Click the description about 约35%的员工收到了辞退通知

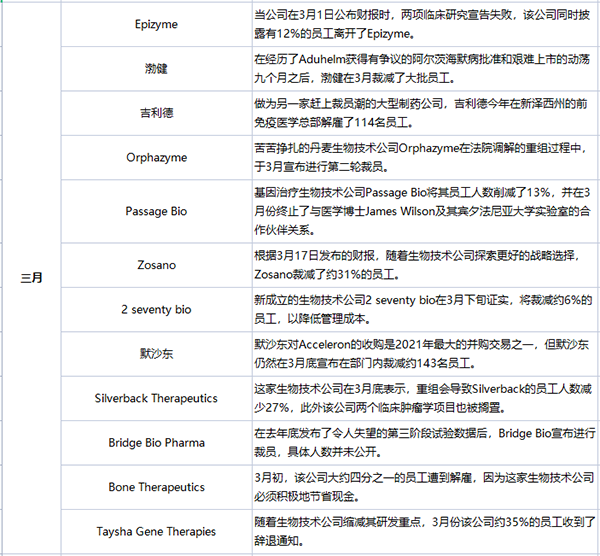click(x=426, y=532)
